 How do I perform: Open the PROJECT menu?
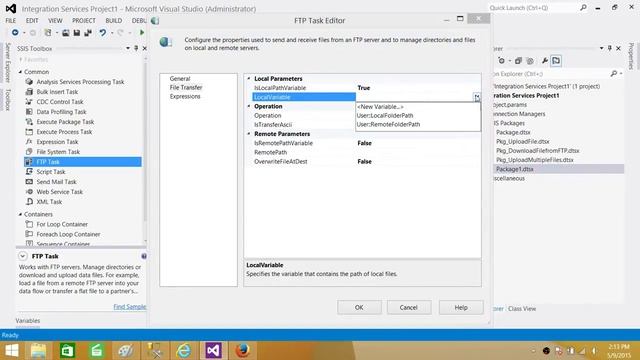[x=84, y=20]
